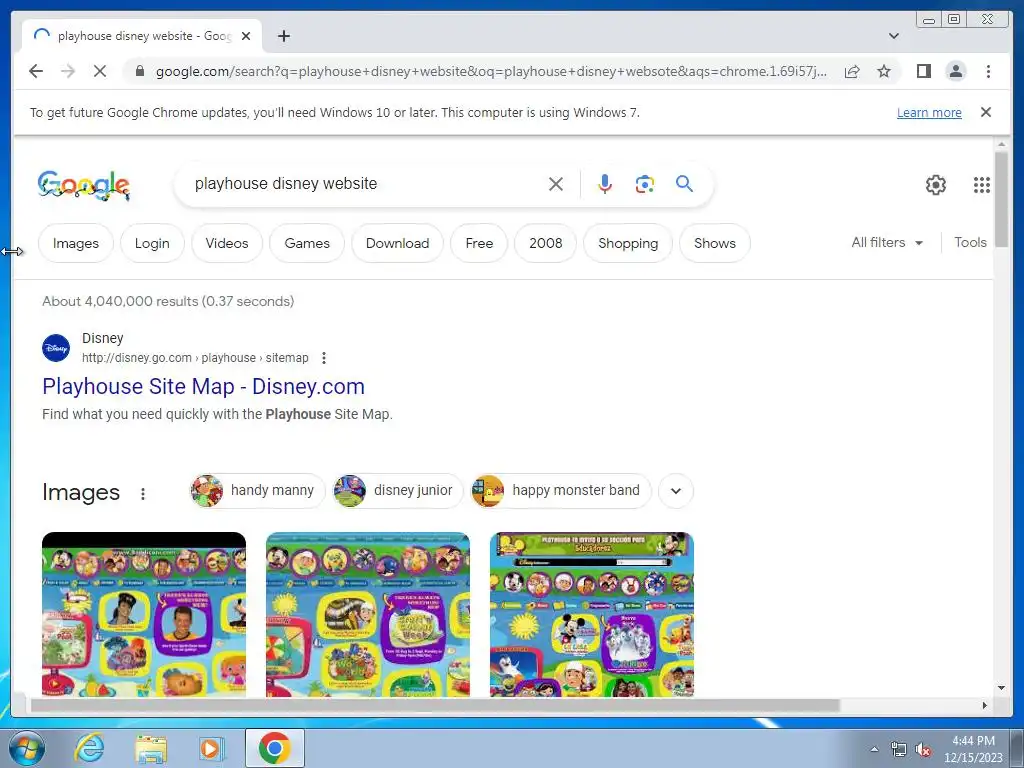1024x768 pixels.
Task: Filter results by Images
Action: pos(76,243)
